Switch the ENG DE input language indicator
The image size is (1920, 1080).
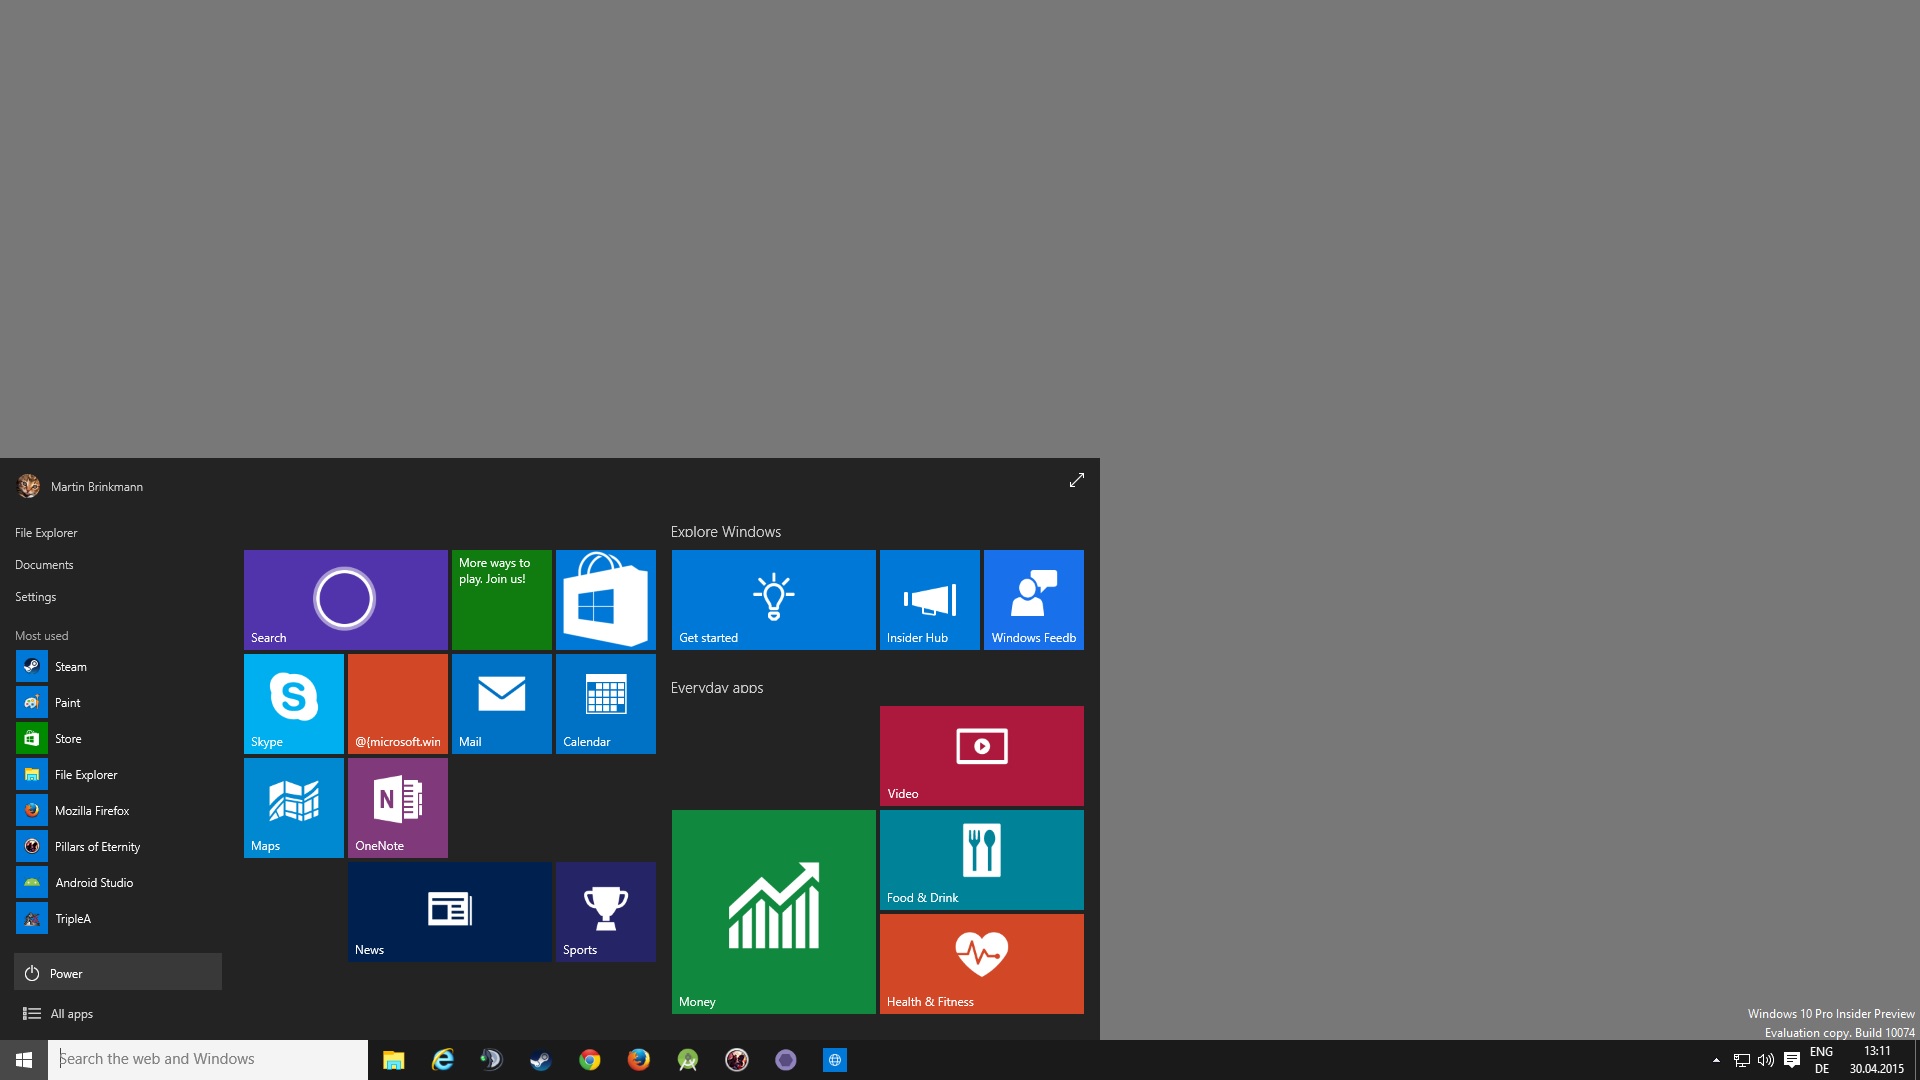[x=1821, y=1060]
